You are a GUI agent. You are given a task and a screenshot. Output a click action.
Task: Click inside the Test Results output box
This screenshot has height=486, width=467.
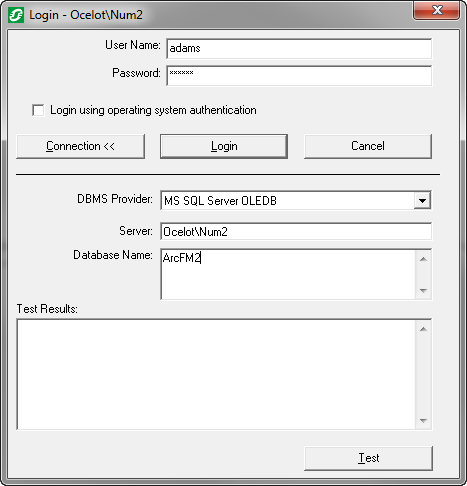216,374
